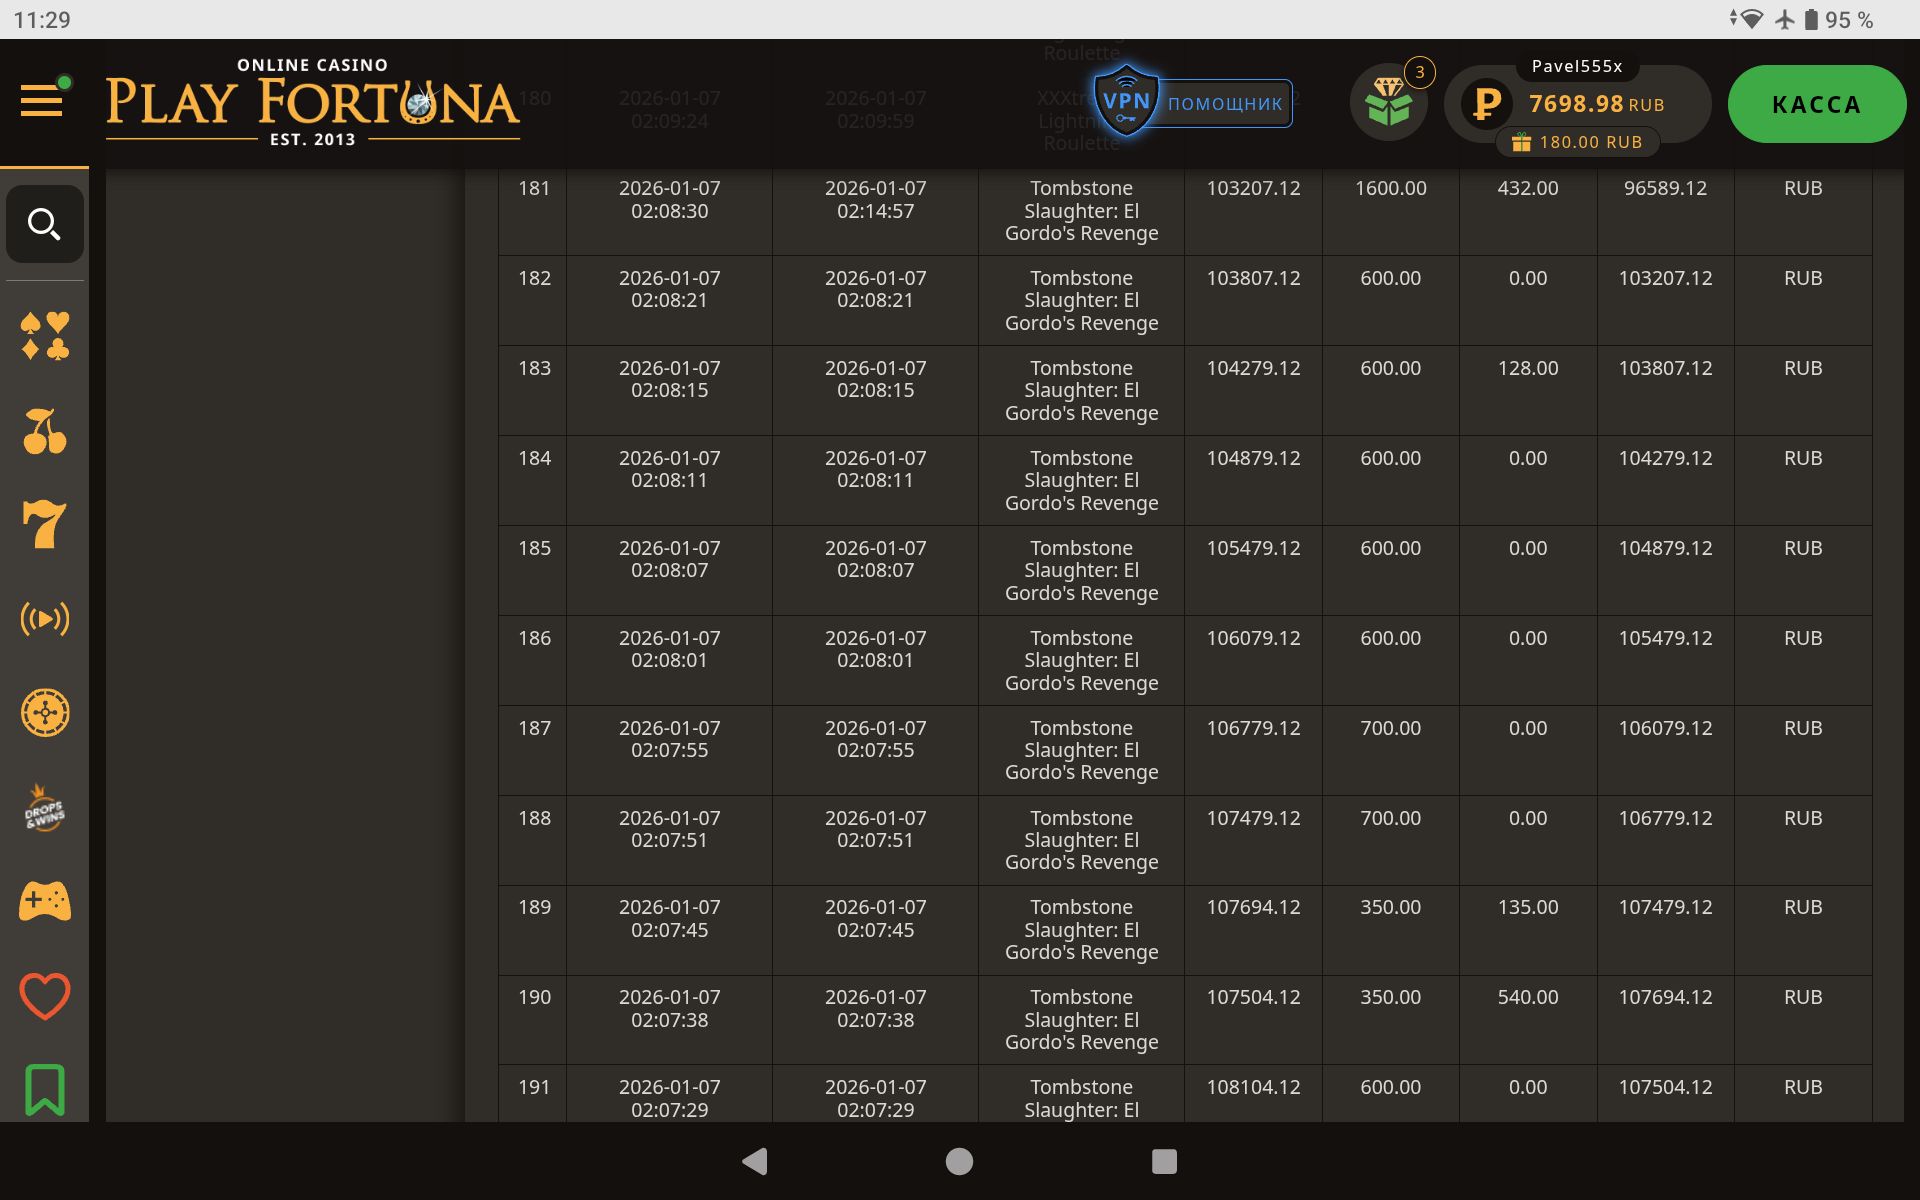Open the gamepad games icon
Image resolution: width=1920 pixels, height=1200 pixels.
click(44, 901)
